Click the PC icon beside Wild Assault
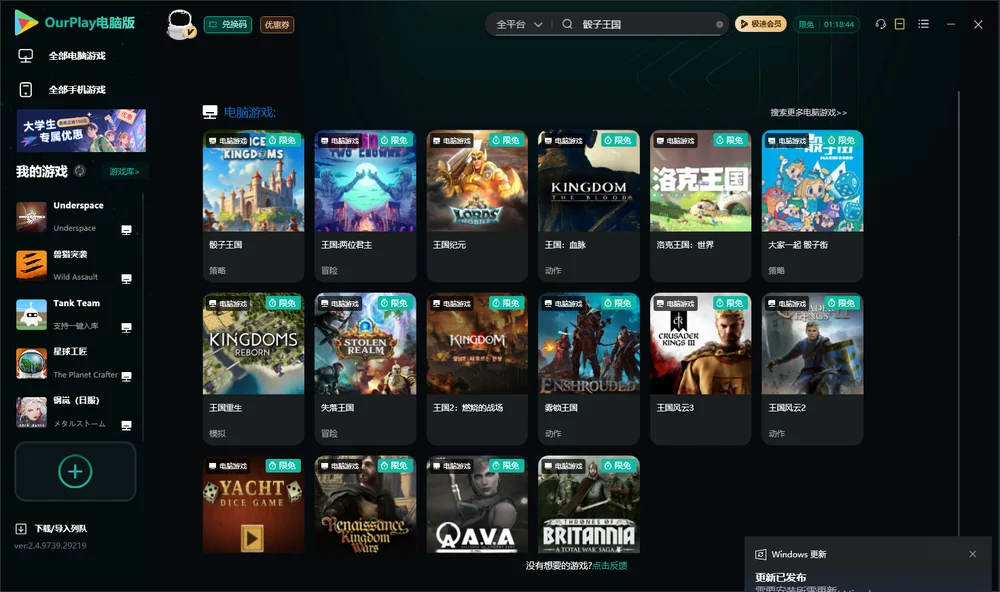 [126, 279]
